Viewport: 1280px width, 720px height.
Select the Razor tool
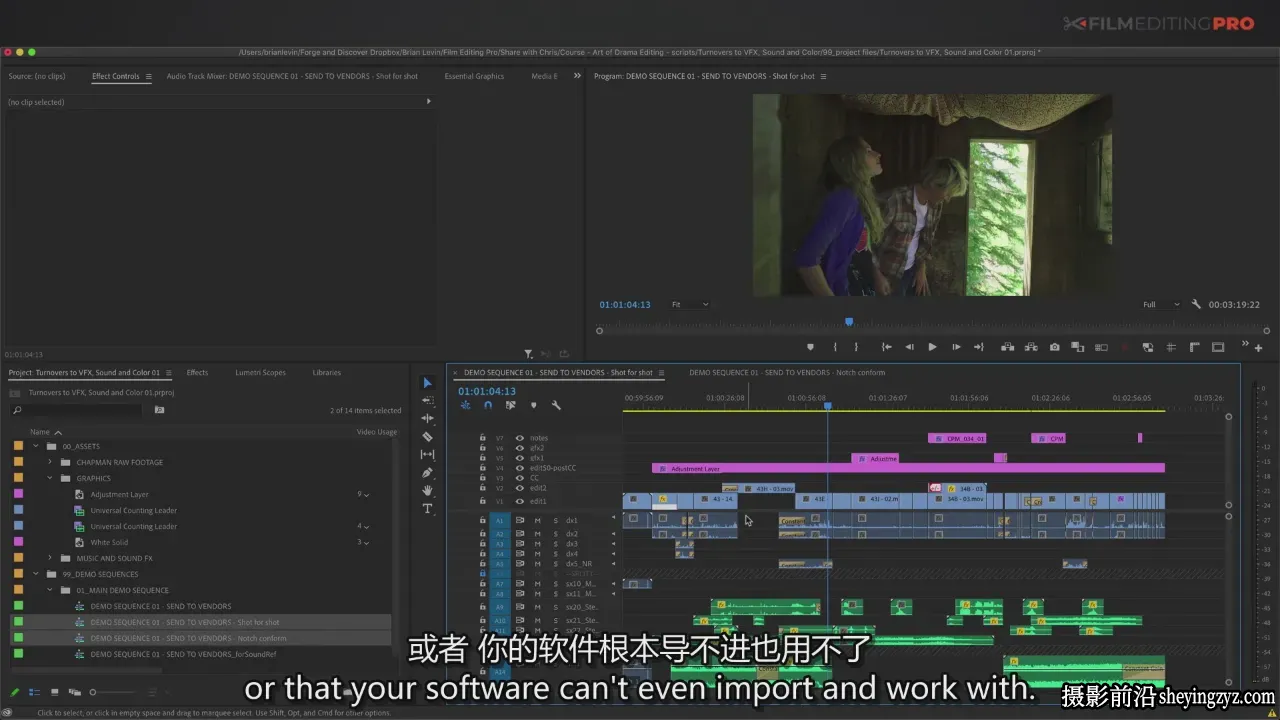point(427,437)
